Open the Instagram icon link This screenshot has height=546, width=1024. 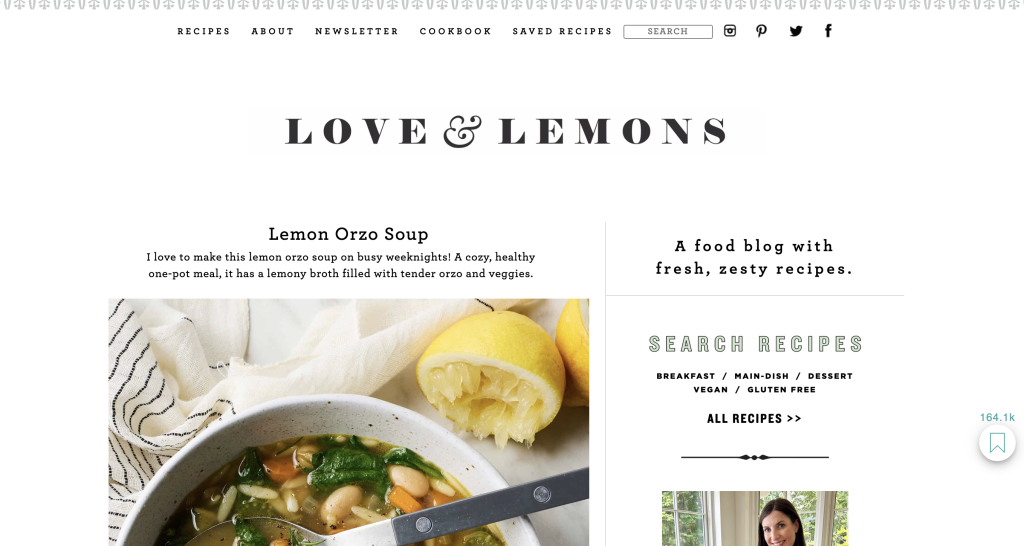click(730, 31)
